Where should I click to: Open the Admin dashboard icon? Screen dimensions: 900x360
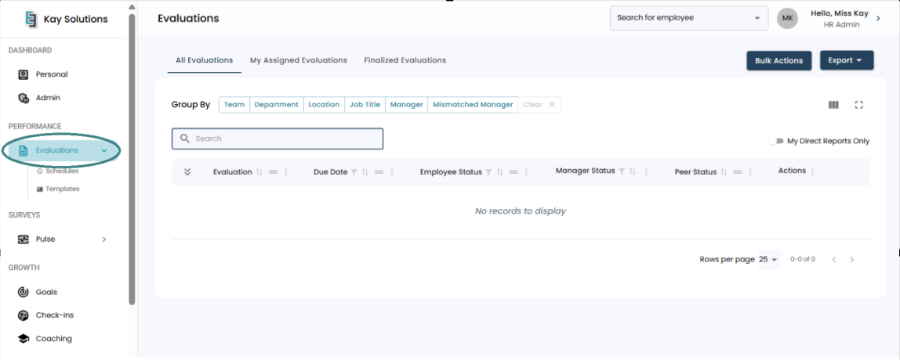tap(23, 98)
